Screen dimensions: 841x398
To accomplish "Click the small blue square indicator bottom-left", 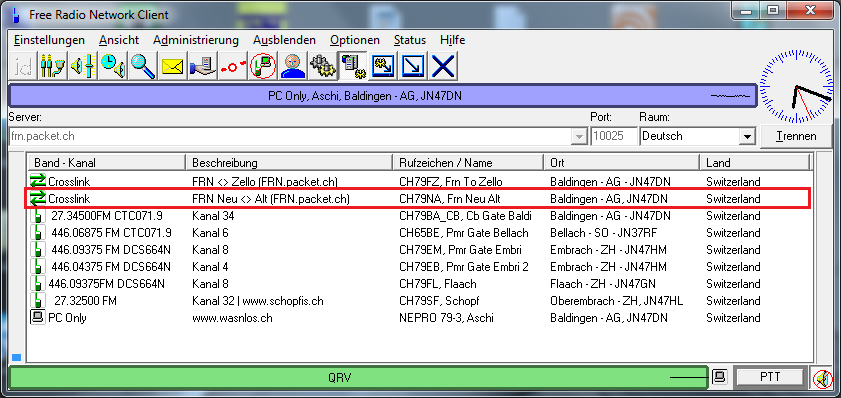I will [x=16, y=357].
